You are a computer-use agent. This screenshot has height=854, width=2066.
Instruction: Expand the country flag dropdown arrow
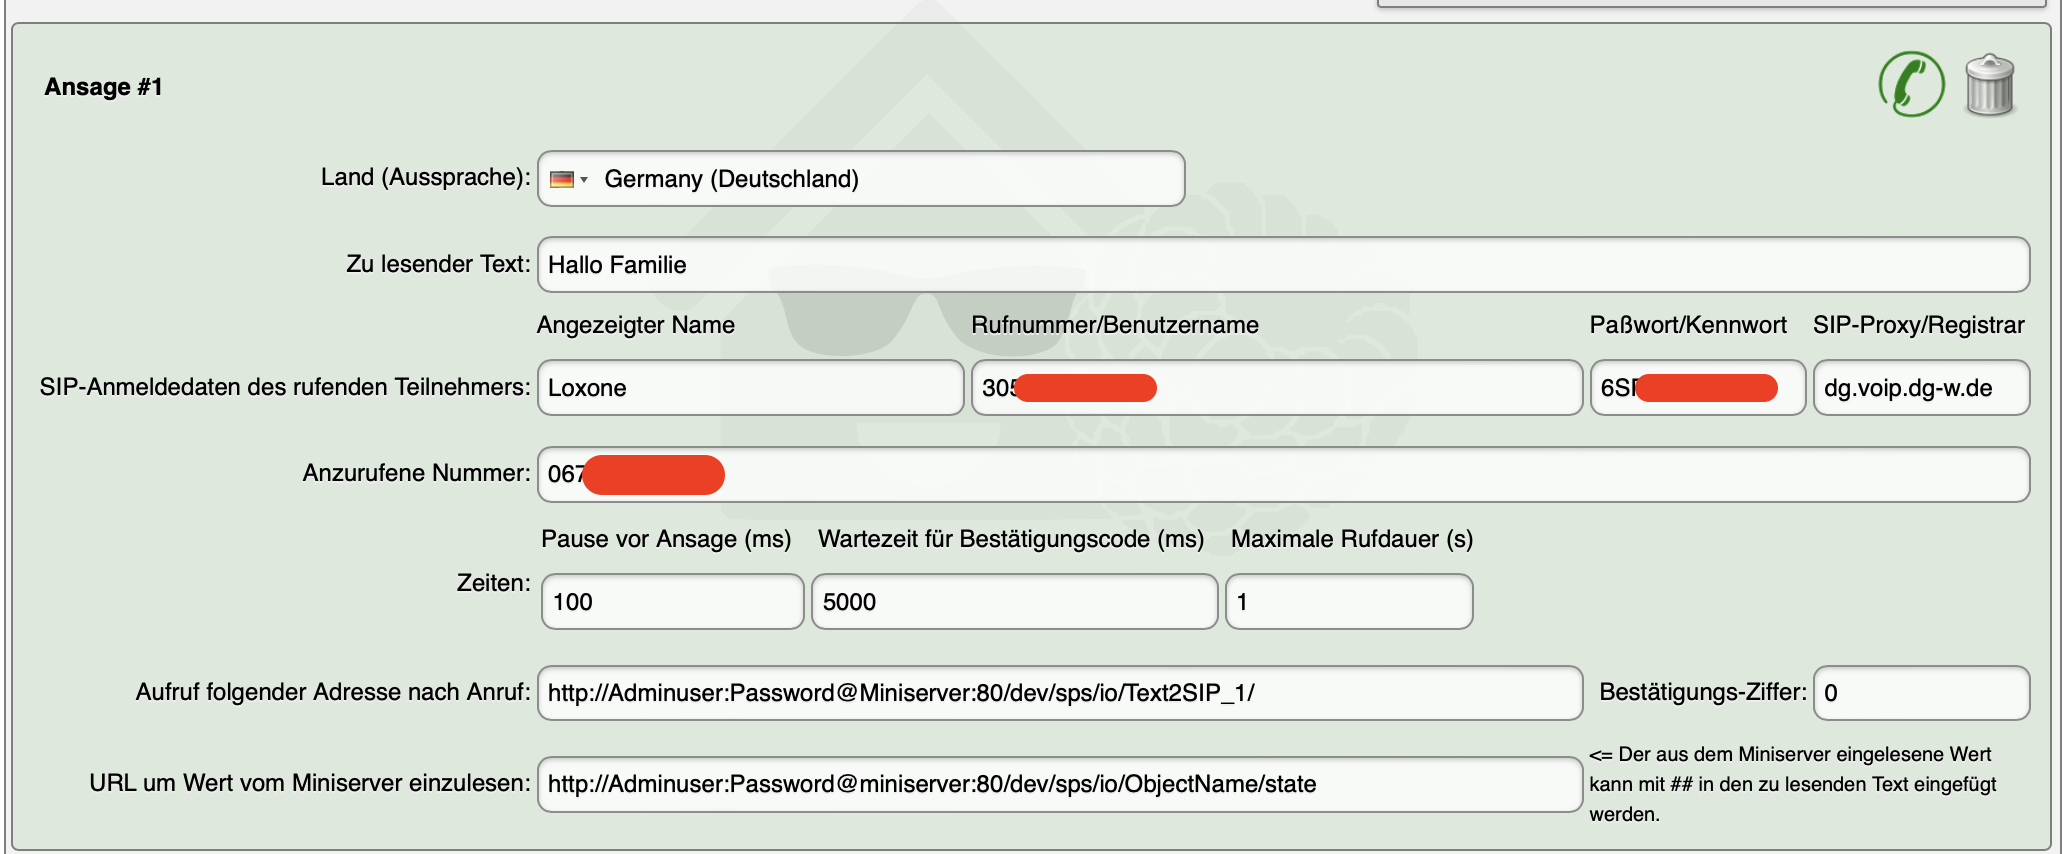point(584,180)
